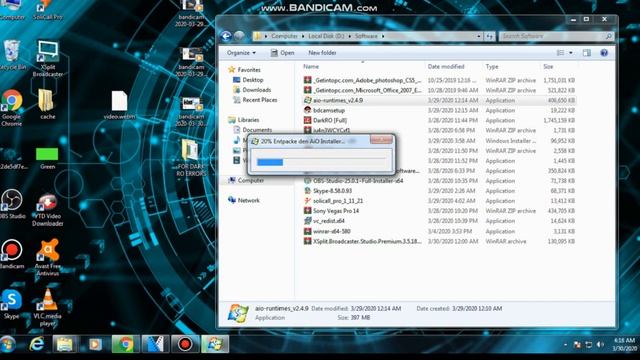The image size is (640, 360).
Task: Click the Computer breadcrumb in address bar
Action: [x=284, y=36]
